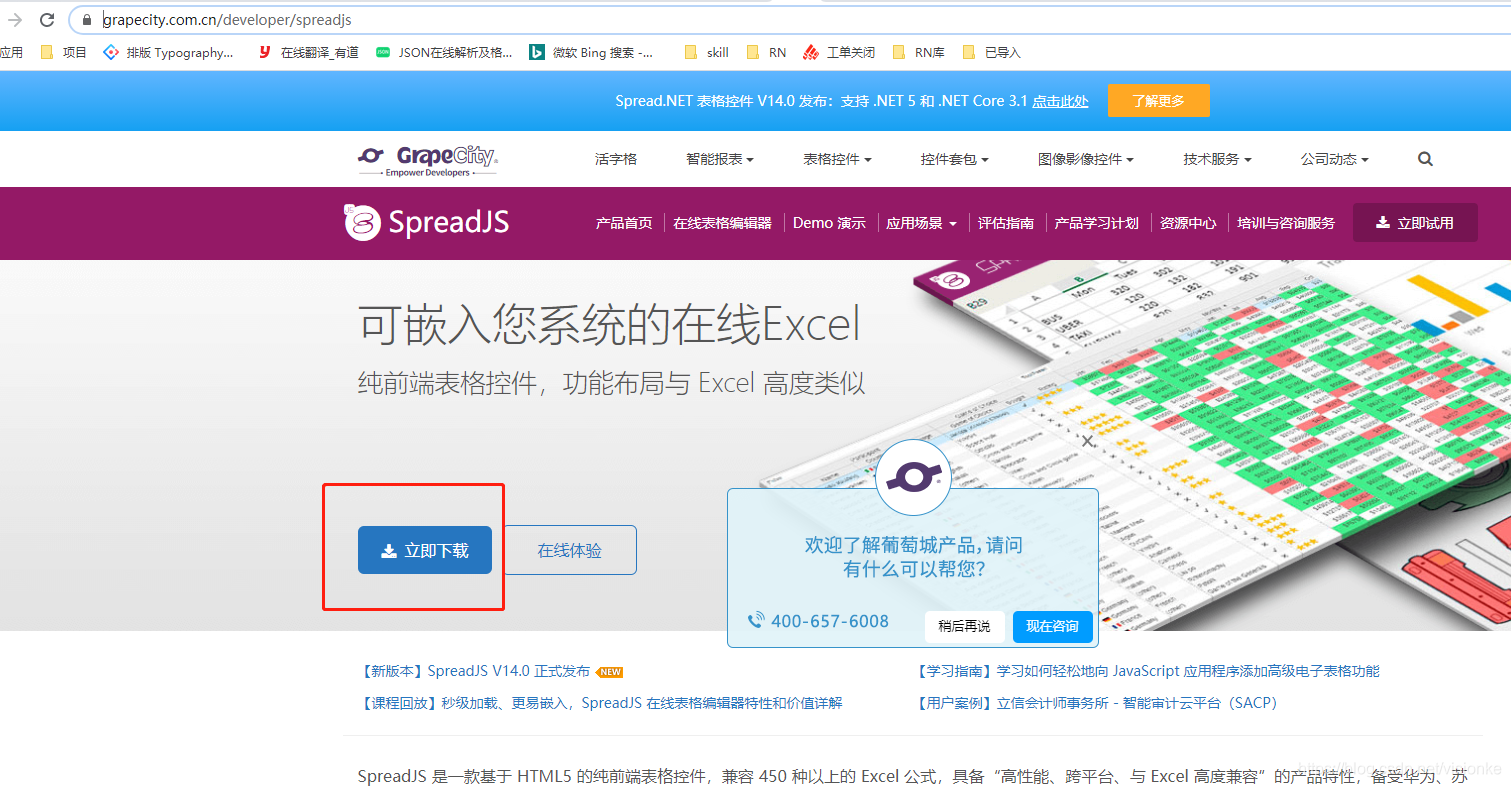Click the blue 立即下载 button
Image resolution: width=1511 pixels, height=787 pixels.
[x=425, y=550]
